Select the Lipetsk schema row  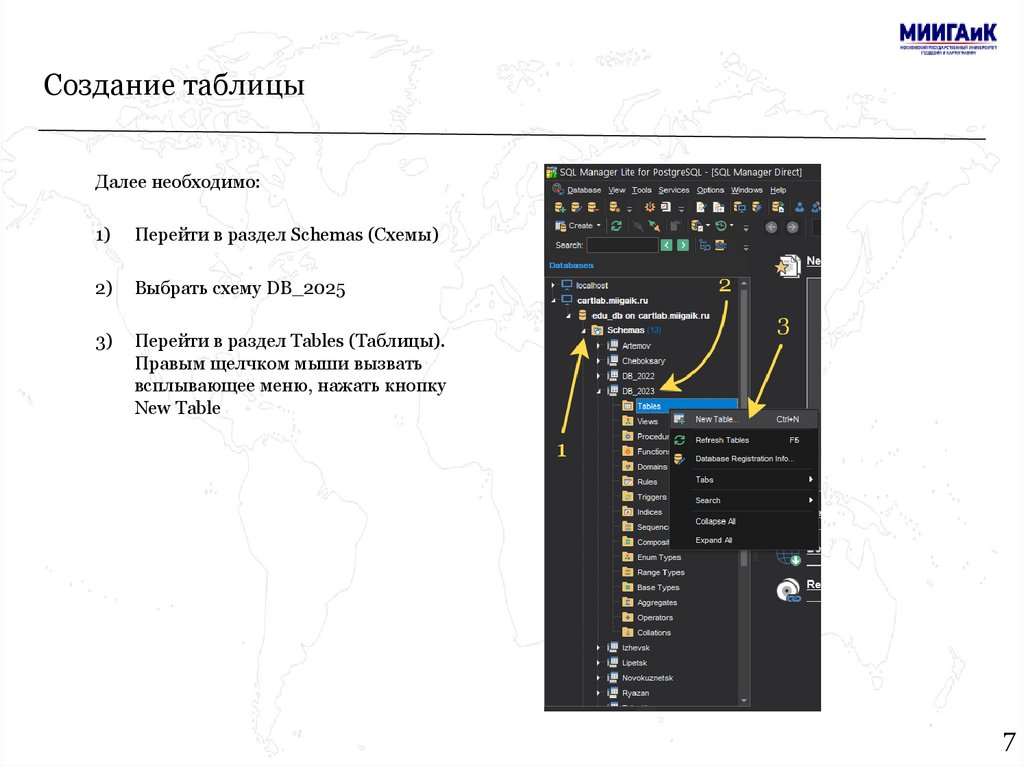[x=634, y=662]
